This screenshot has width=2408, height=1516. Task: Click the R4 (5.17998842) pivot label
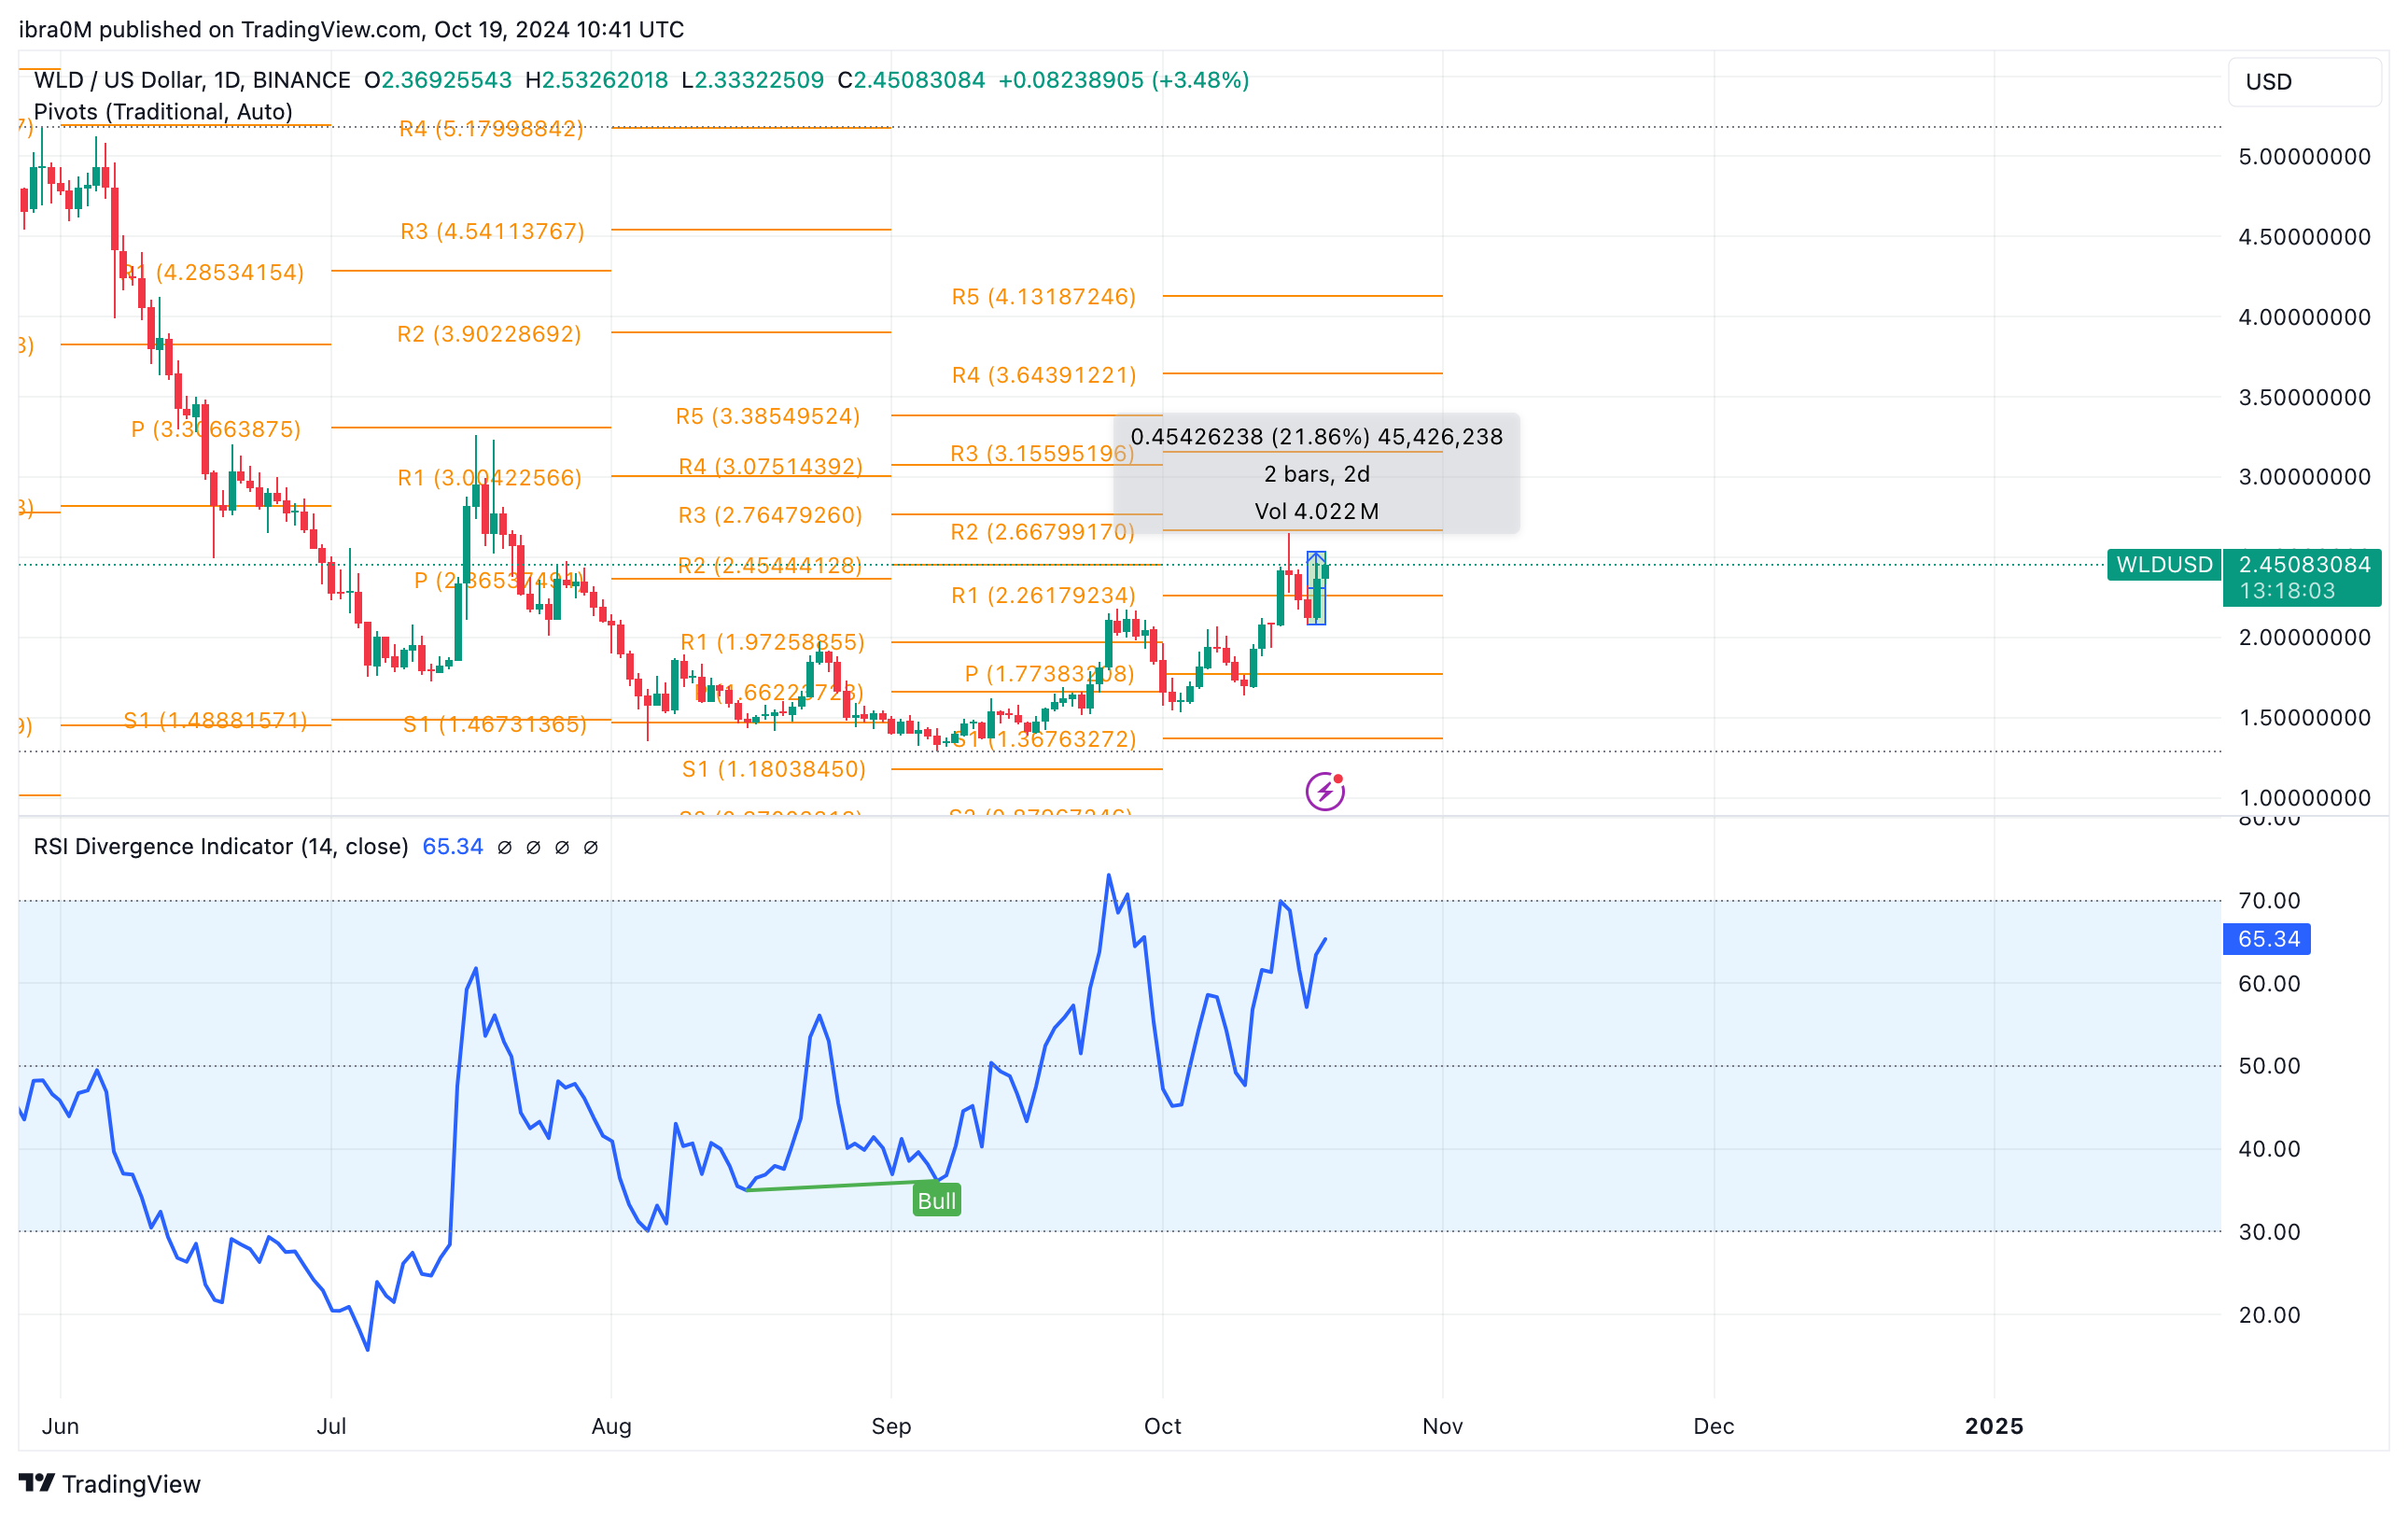491,128
